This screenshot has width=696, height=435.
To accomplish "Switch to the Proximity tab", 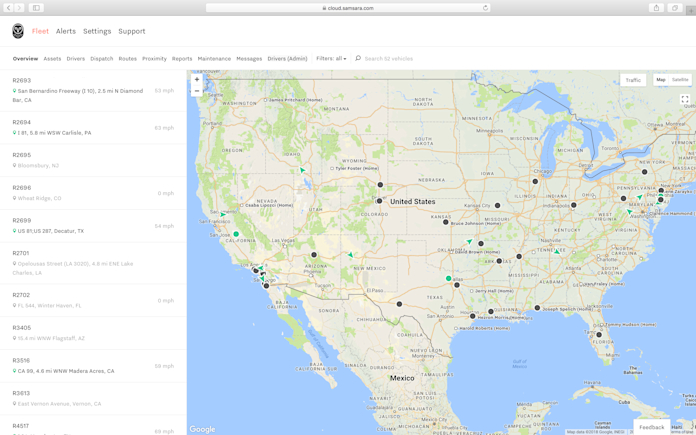I will pyautogui.click(x=154, y=59).
